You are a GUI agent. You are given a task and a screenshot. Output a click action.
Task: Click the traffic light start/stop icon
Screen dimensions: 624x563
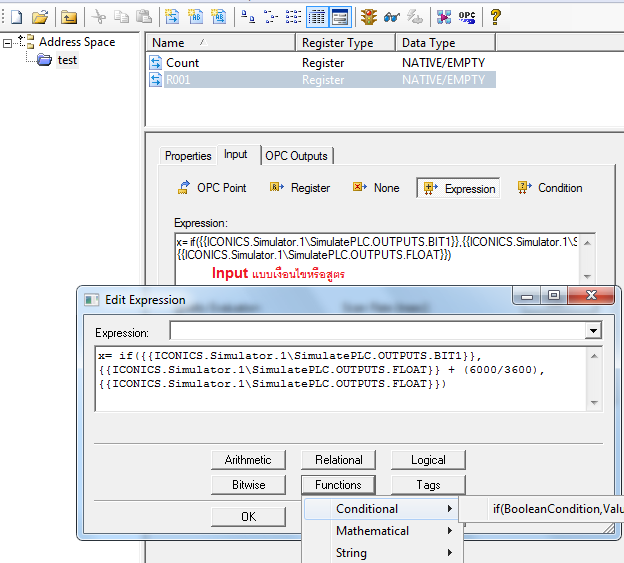tap(369, 17)
